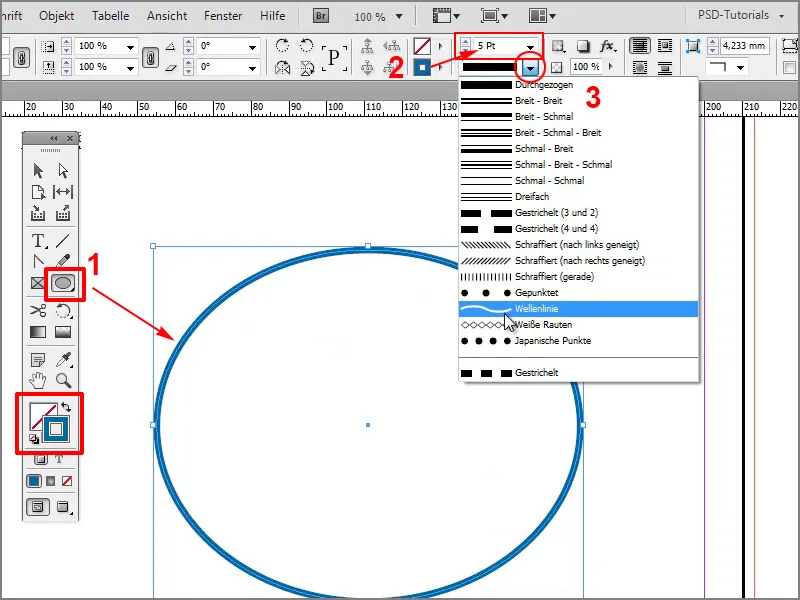Select the Type tool
The image size is (800, 600).
pos(38,240)
